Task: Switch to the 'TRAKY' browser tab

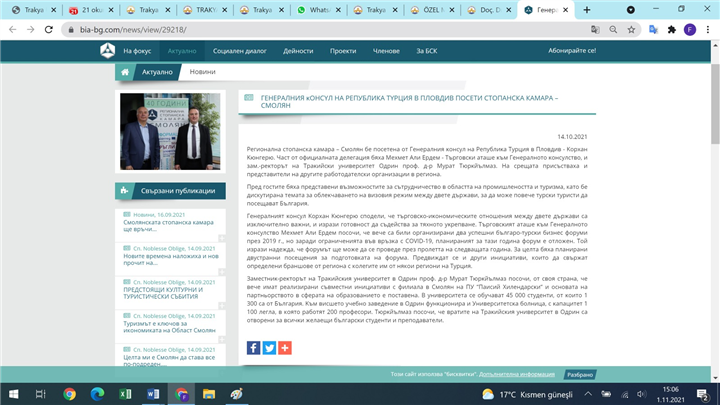Action: tap(204, 10)
